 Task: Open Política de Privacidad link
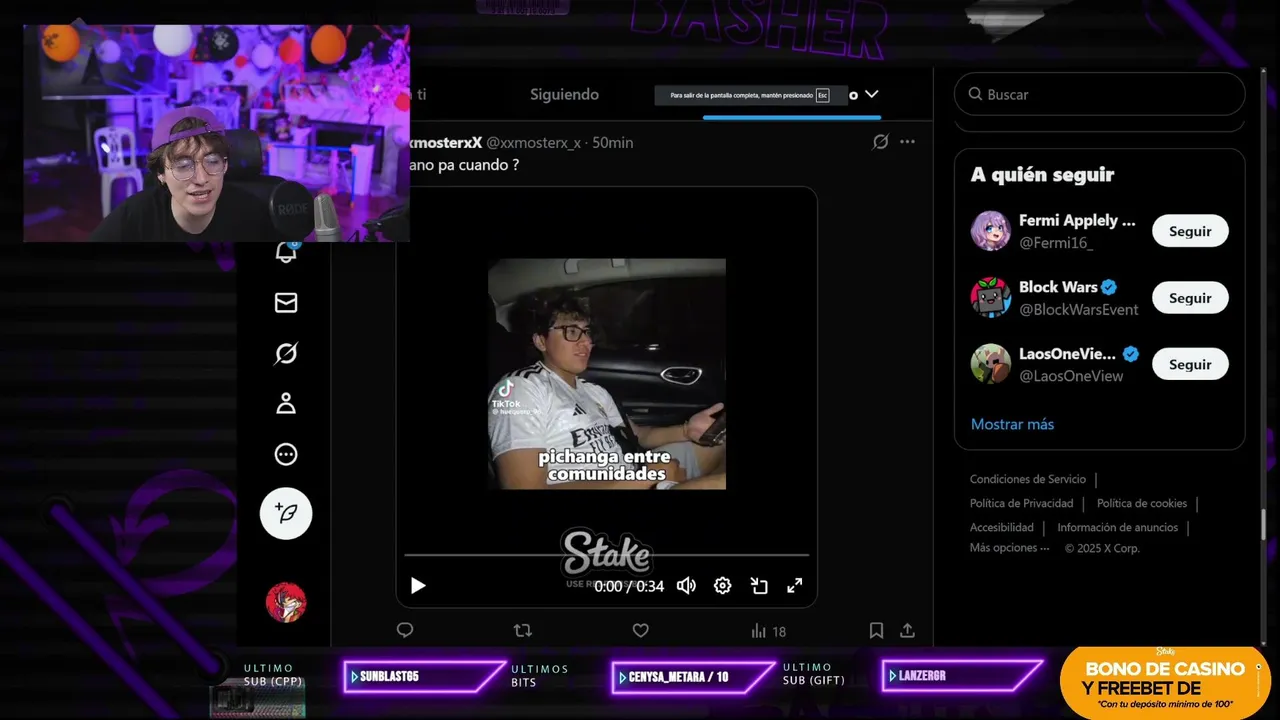click(x=1021, y=503)
